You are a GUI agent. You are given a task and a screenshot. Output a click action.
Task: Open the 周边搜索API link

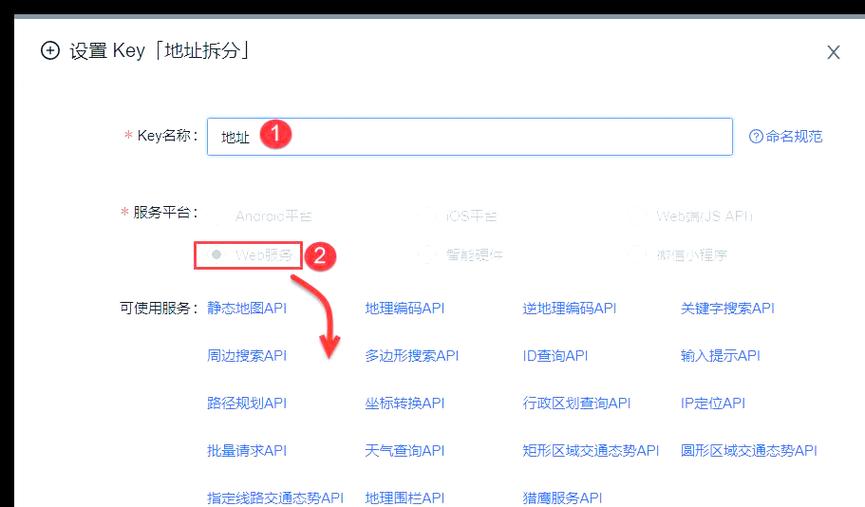(x=247, y=355)
